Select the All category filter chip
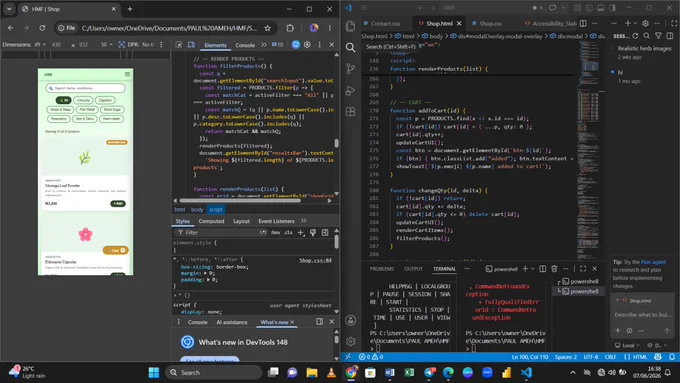 63,100
